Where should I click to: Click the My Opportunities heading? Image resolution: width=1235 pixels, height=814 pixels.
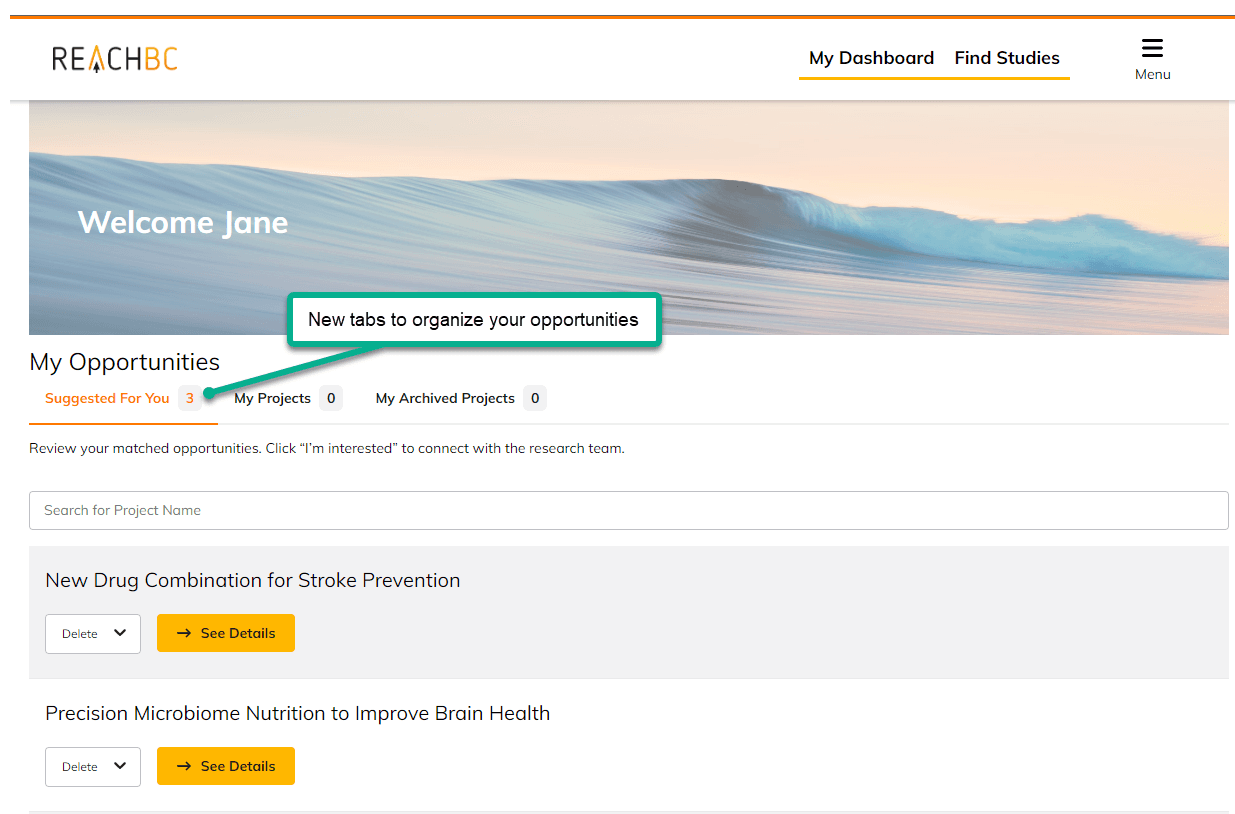(x=125, y=362)
